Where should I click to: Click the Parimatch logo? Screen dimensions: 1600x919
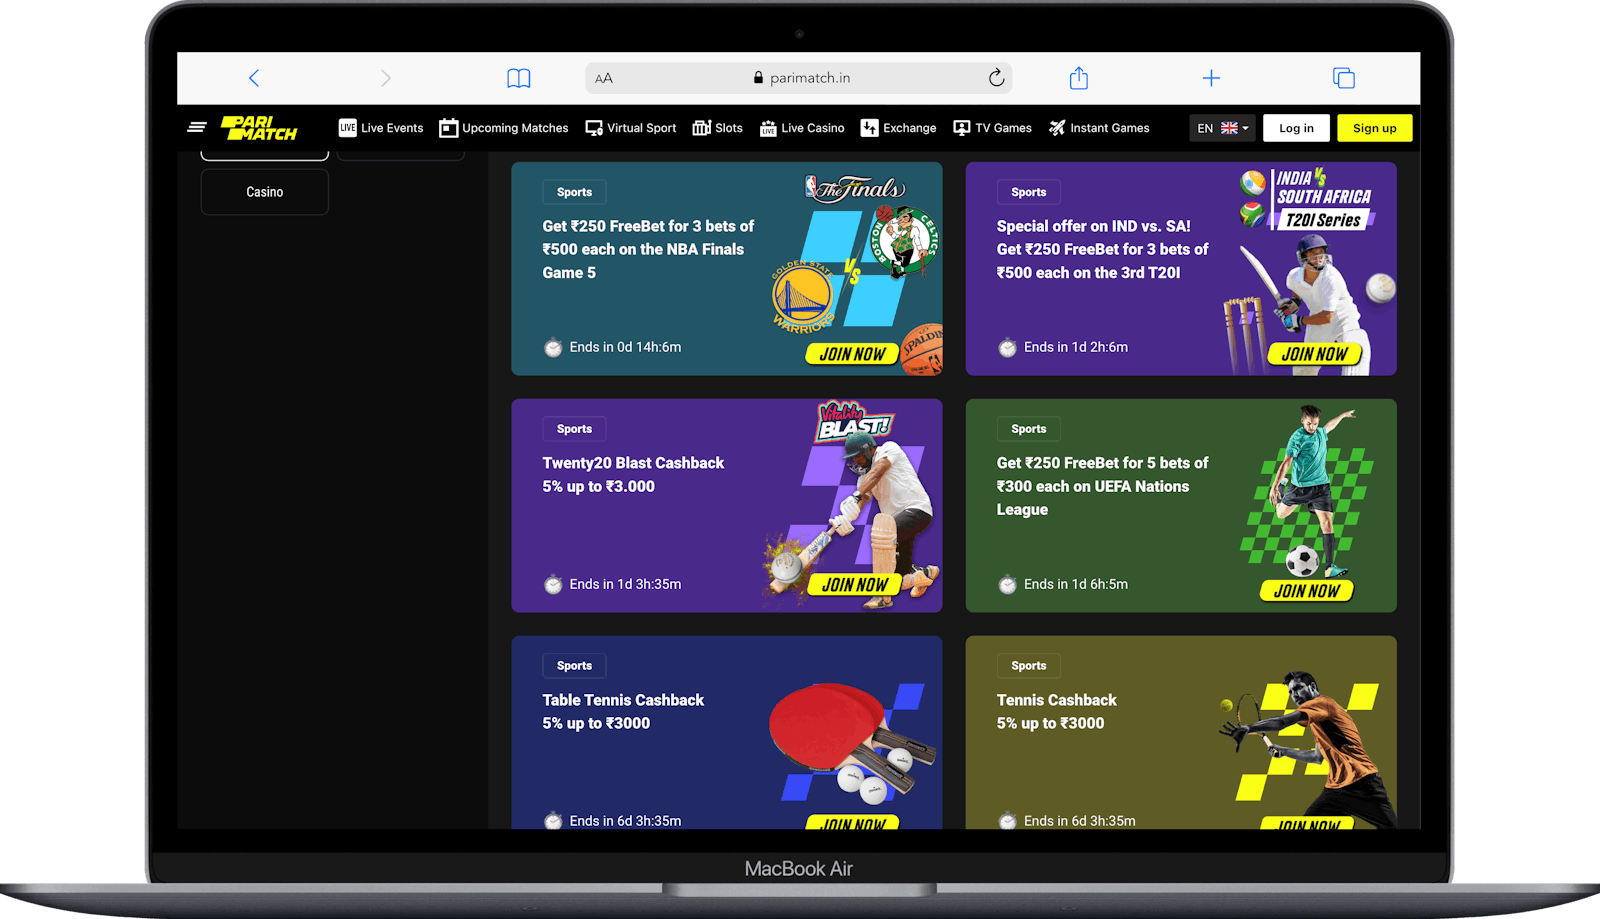(259, 128)
